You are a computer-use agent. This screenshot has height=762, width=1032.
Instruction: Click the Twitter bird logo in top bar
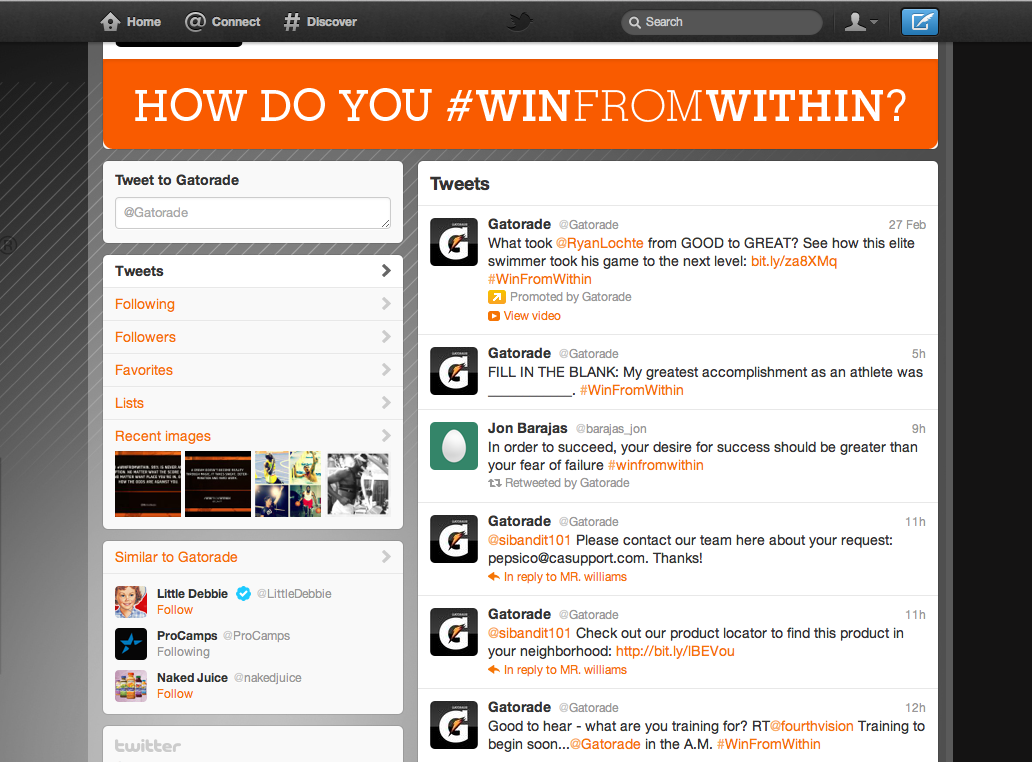click(520, 22)
